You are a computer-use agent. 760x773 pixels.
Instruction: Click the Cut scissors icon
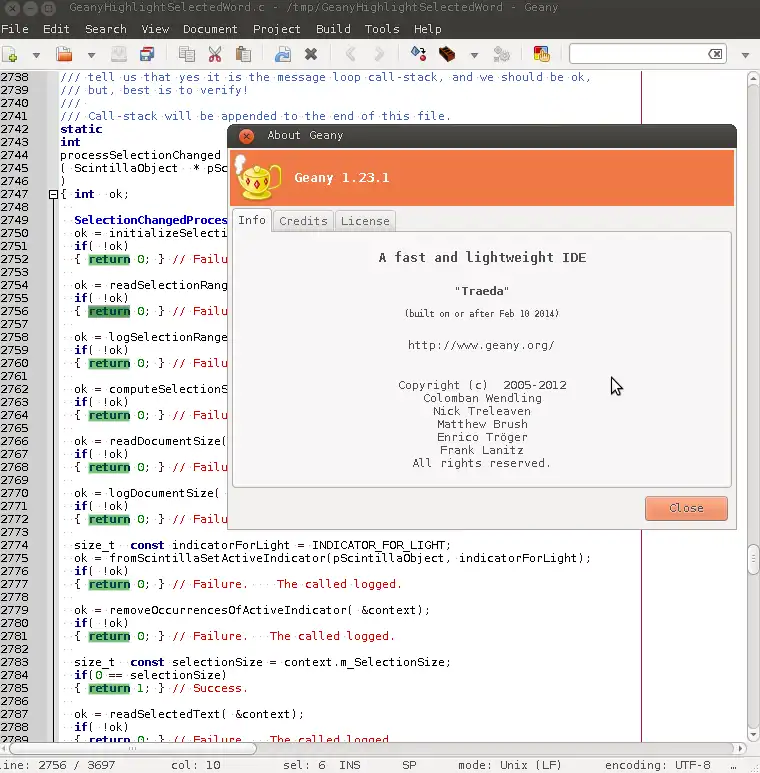pos(215,55)
